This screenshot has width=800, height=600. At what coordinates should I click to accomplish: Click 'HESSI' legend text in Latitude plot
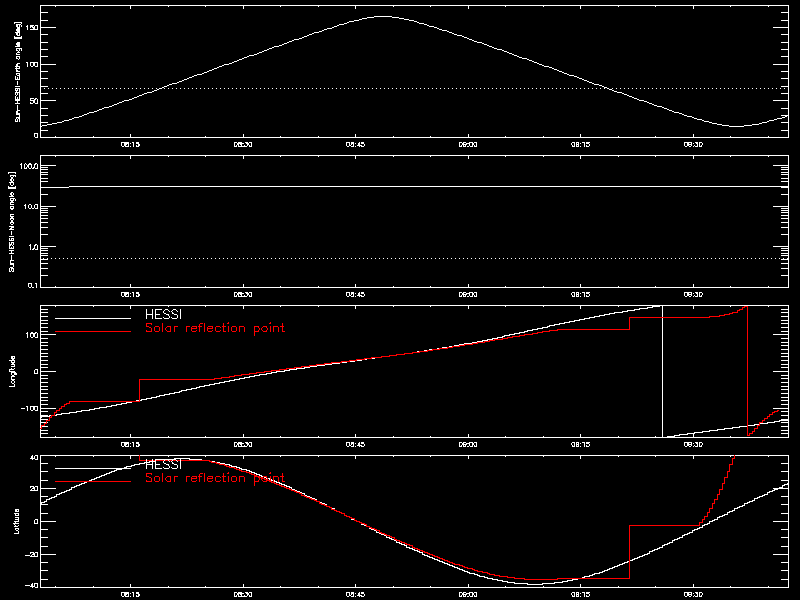[163, 465]
